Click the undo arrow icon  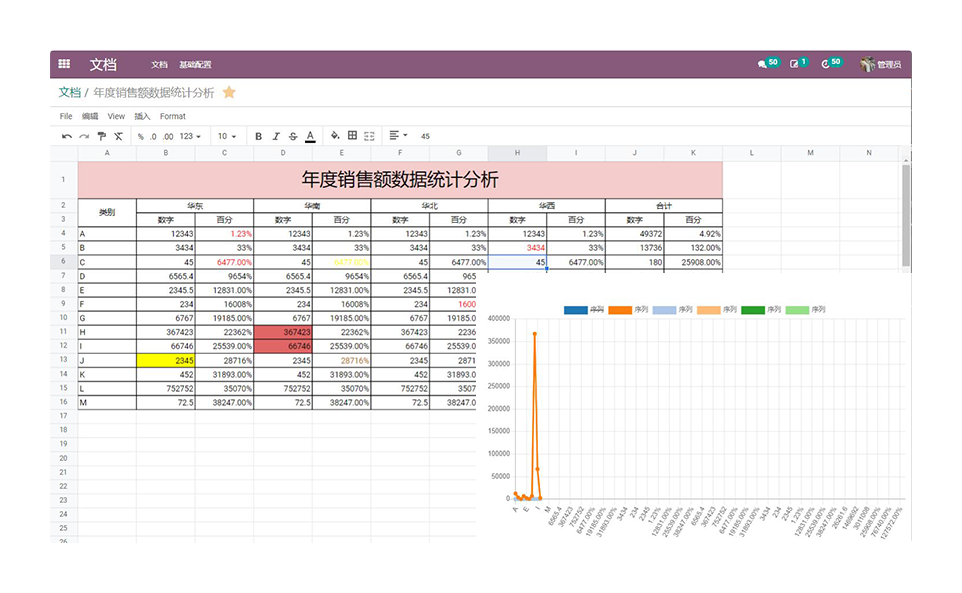click(67, 136)
